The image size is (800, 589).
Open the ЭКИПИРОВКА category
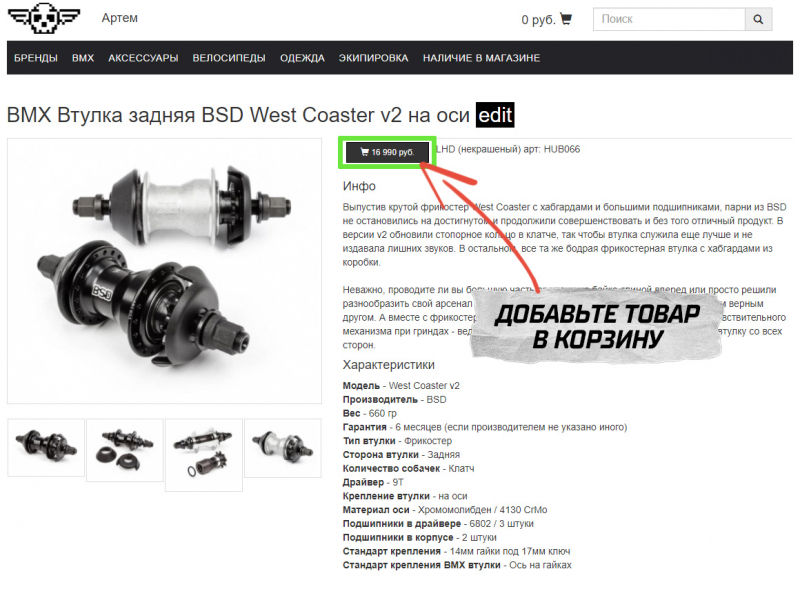point(373,58)
